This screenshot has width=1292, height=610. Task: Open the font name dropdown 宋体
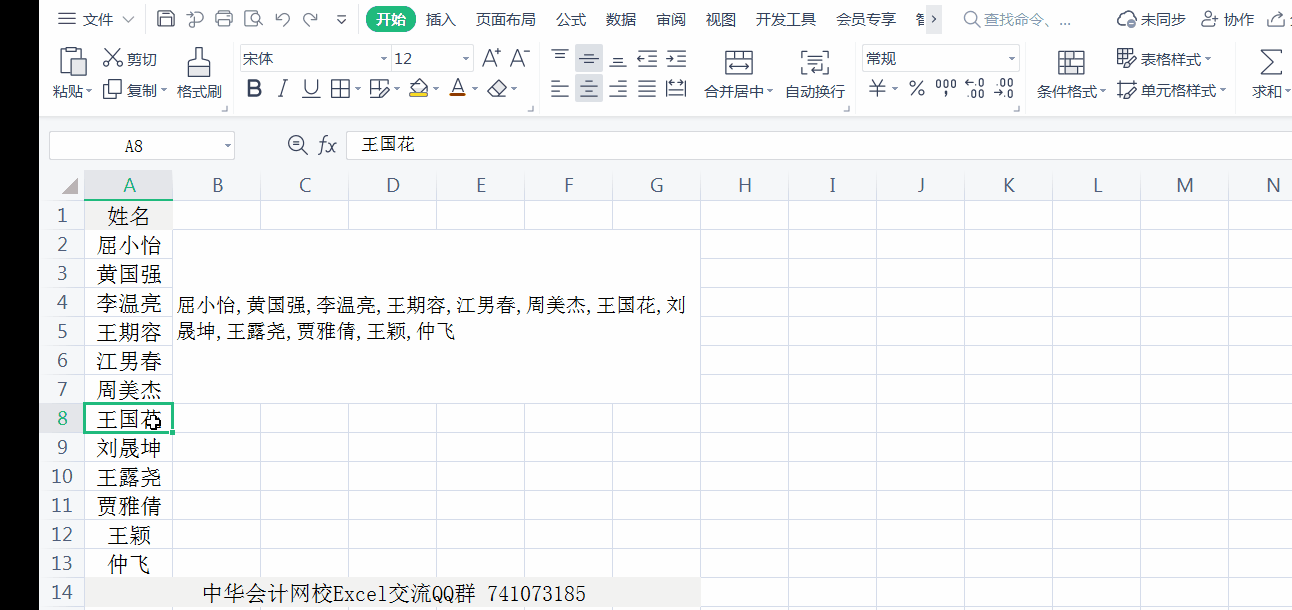click(x=384, y=59)
